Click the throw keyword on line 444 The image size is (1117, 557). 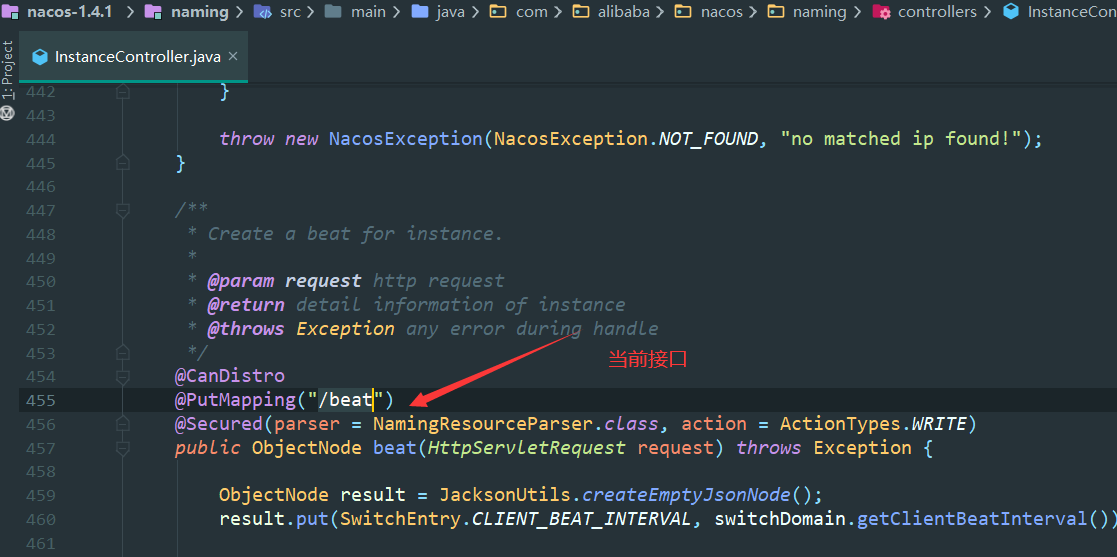click(246, 139)
